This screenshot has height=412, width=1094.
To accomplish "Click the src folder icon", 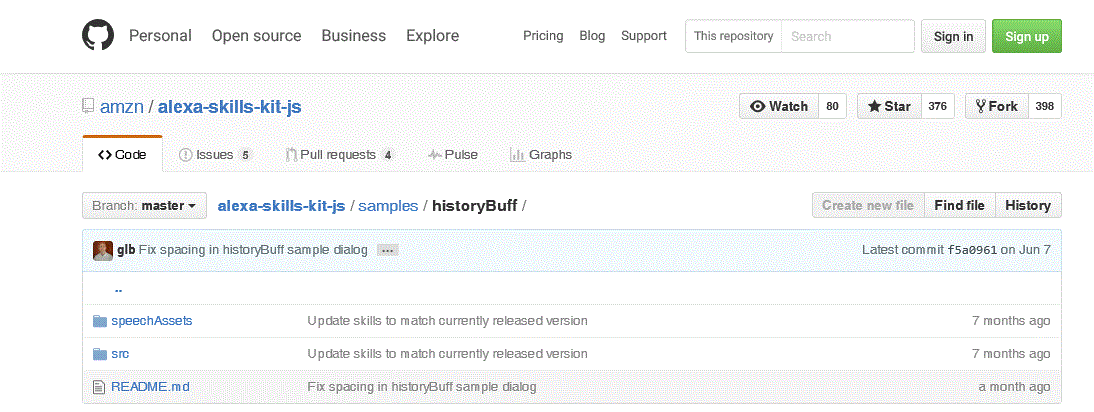I will [x=100, y=353].
